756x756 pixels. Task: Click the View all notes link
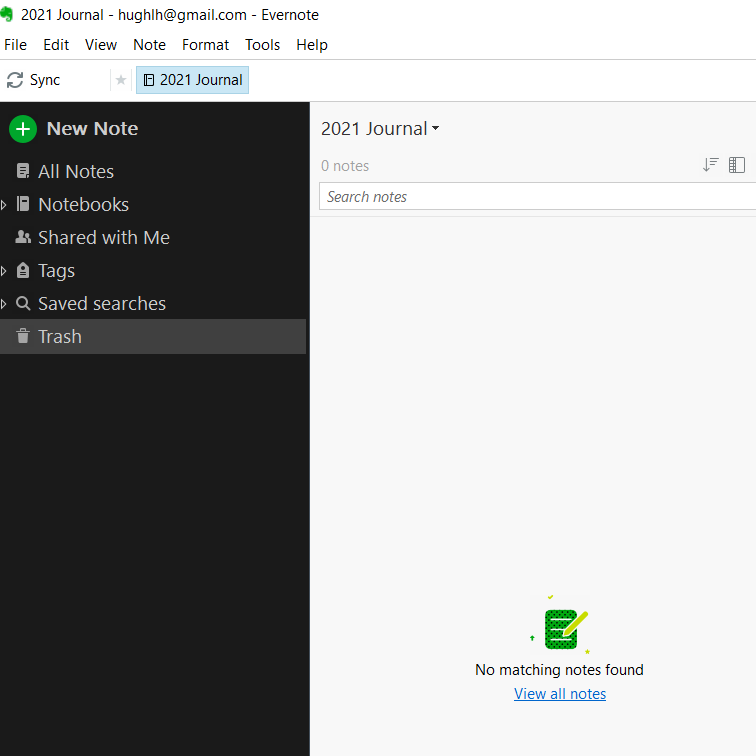[560, 694]
